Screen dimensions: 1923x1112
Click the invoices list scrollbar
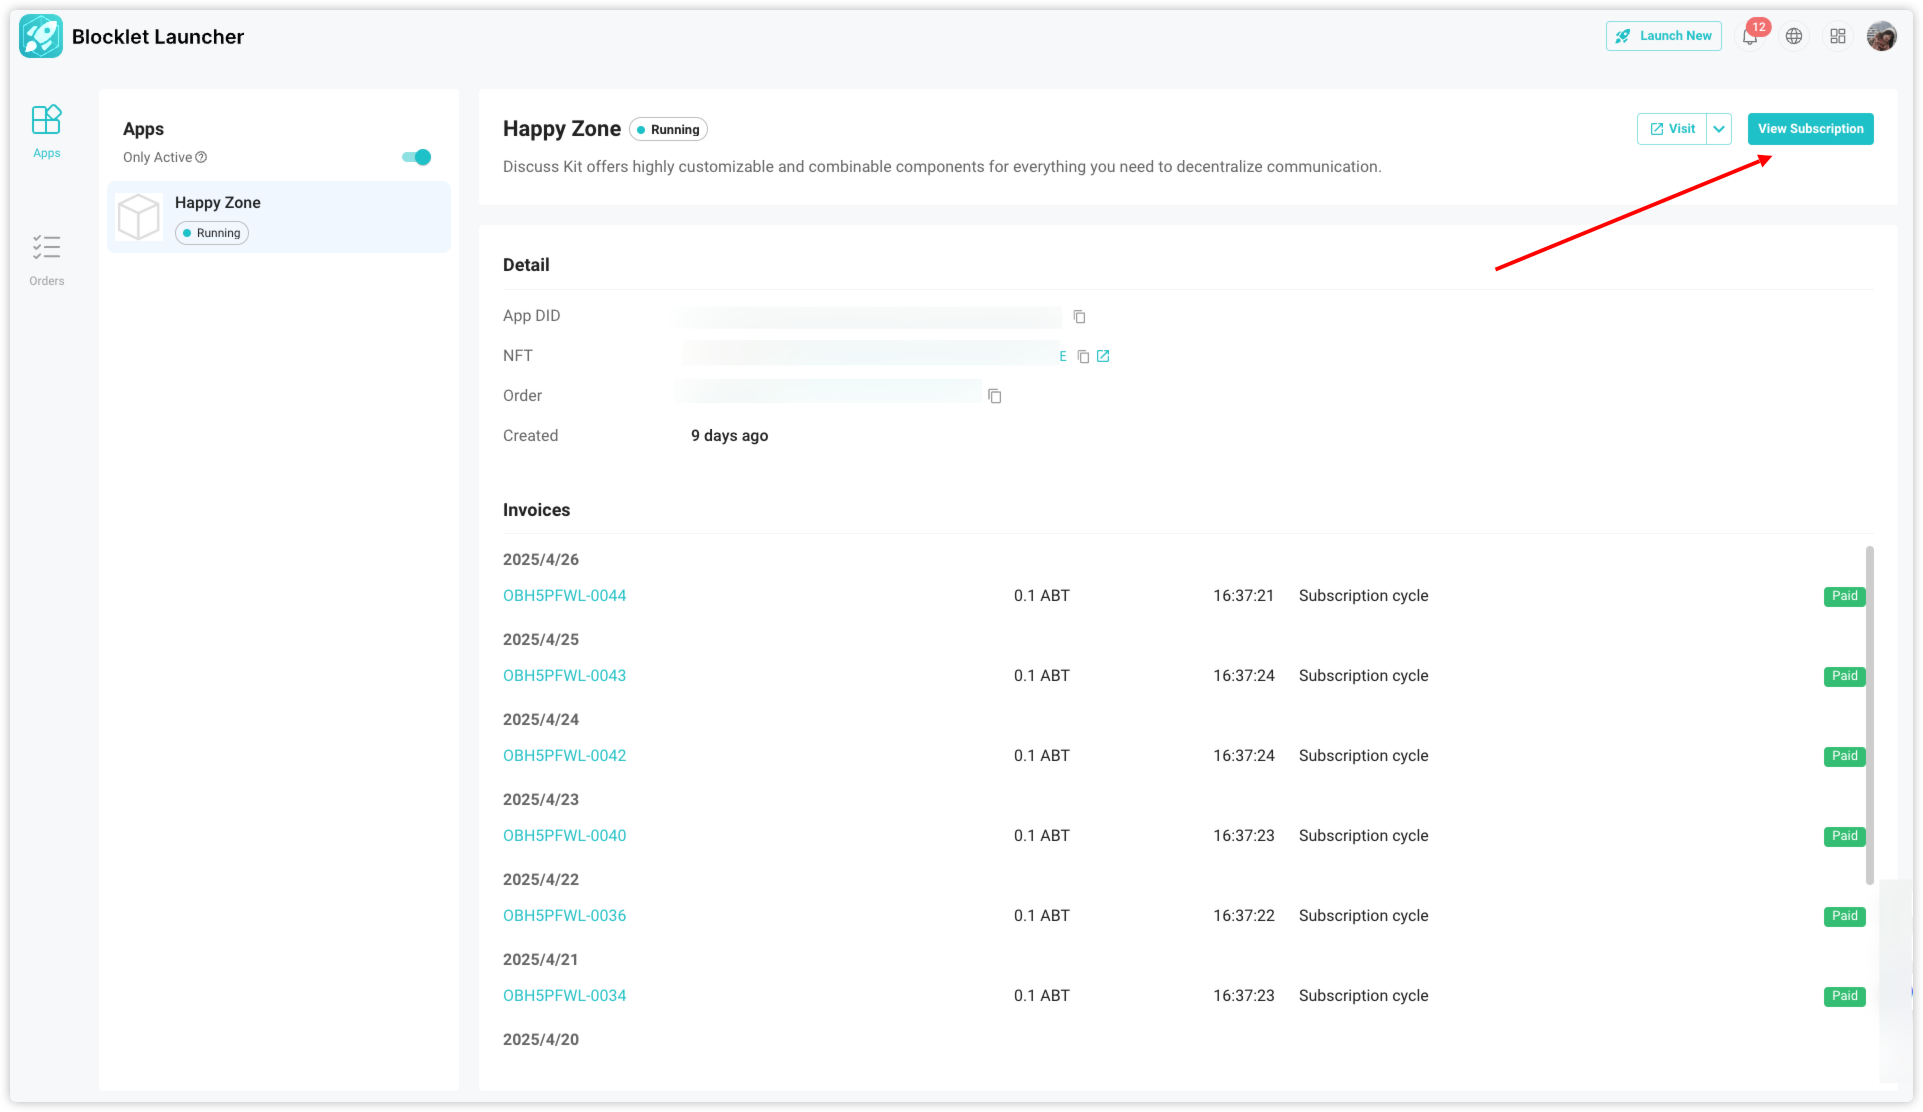pos(1869,714)
